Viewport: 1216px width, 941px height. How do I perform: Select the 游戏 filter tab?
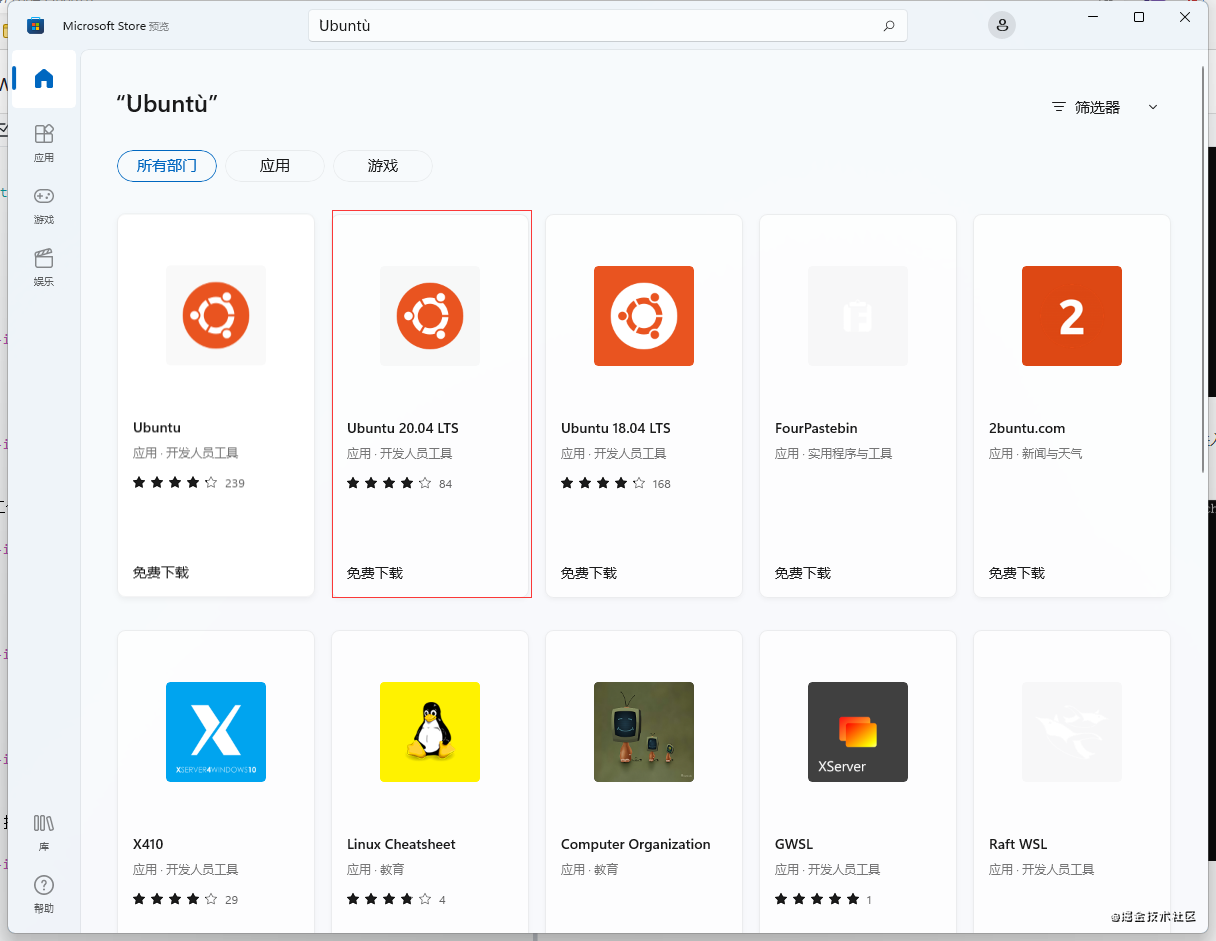click(x=383, y=166)
